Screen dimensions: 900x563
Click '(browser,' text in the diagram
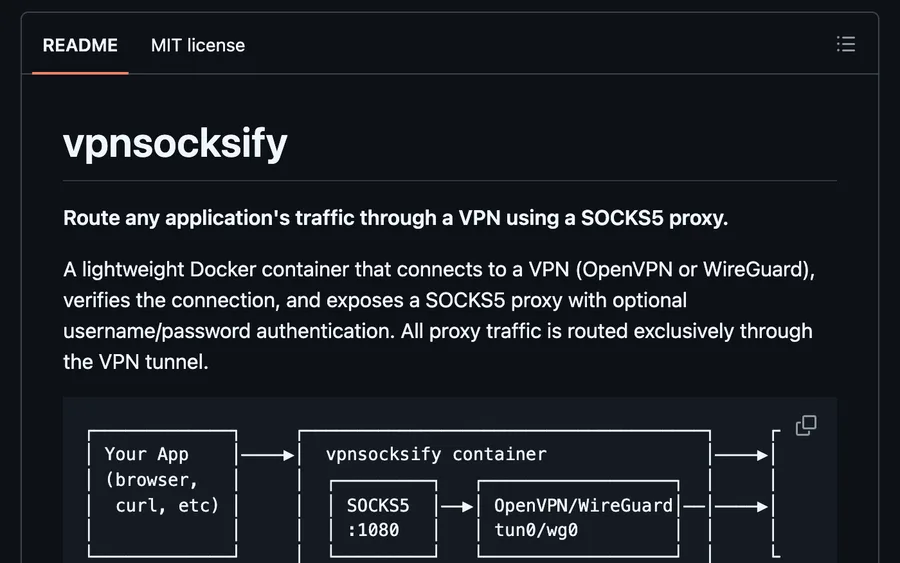(x=152, y=480)
